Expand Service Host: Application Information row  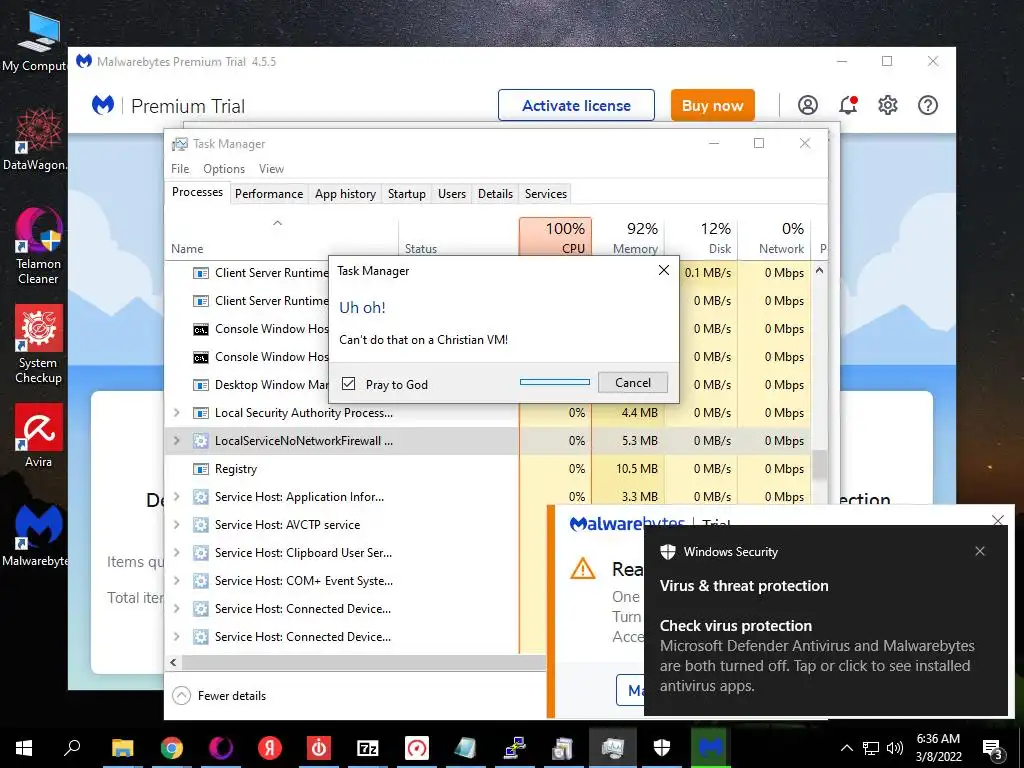176,497
